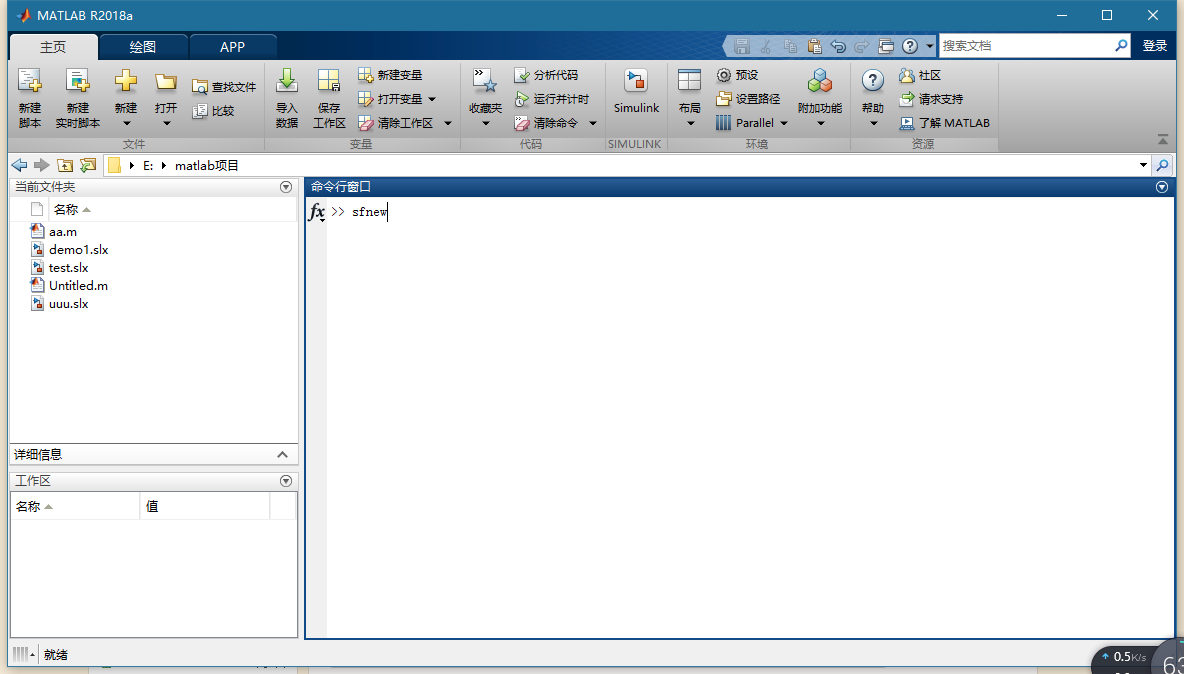
Task: Open the Parallel menu
Action: tap(745, 123)
